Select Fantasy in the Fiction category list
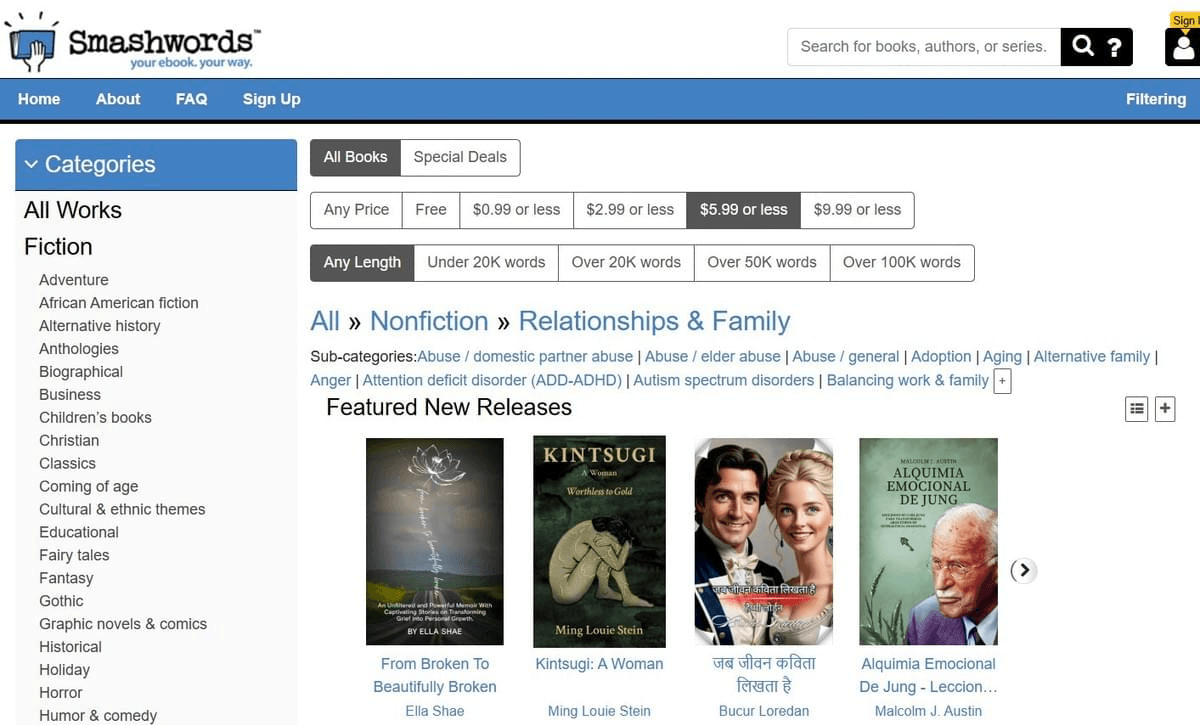The width and height of the screenshot is (1200, 725). (x=66, y=577)
